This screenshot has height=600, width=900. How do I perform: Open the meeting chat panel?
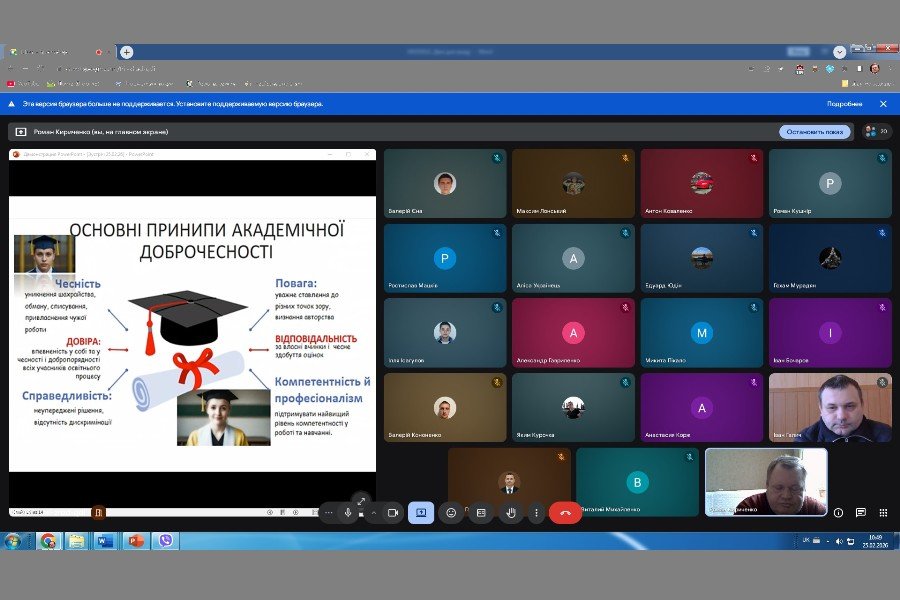coord(860,513)
